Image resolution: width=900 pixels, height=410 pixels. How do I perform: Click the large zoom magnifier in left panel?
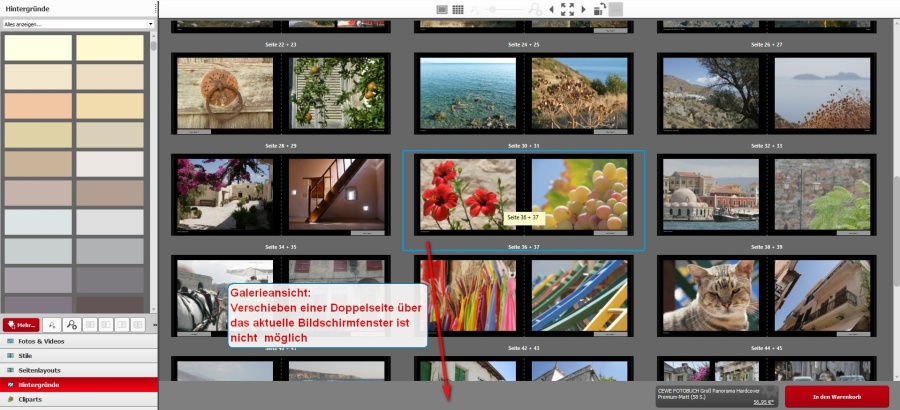pyautogui.click(x=71, y=325)
